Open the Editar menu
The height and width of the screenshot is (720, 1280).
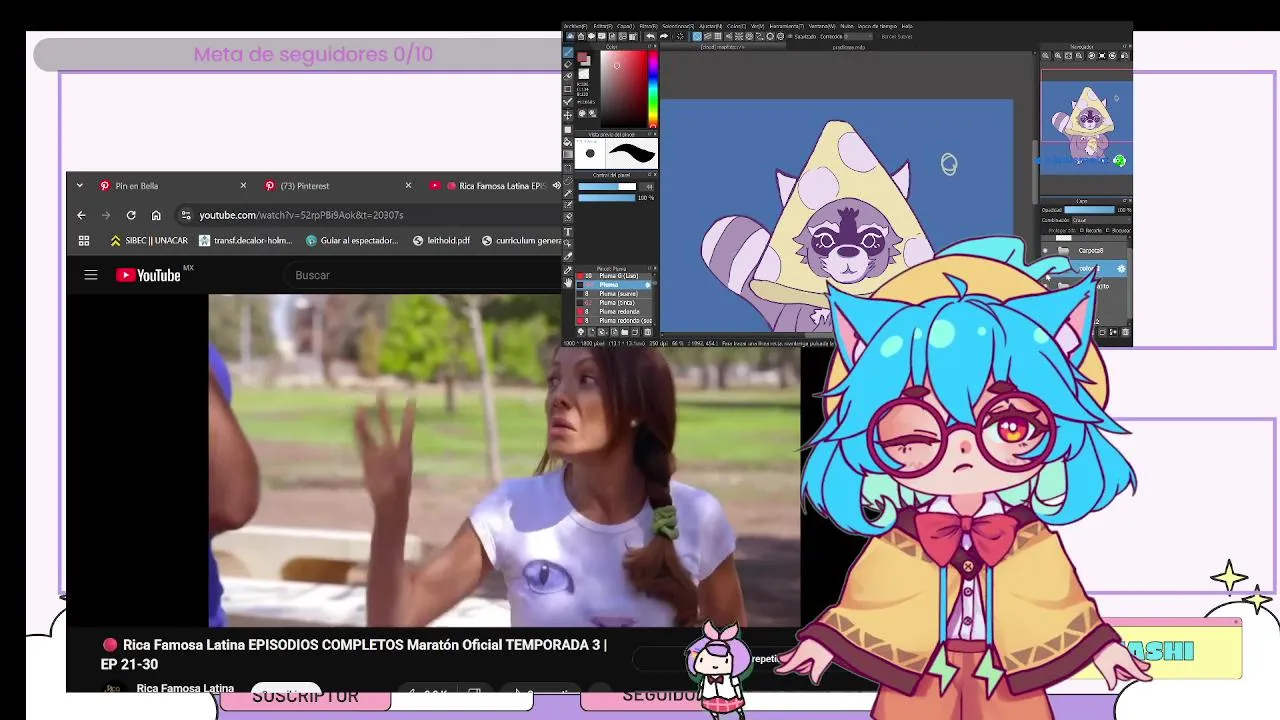tap(603, 26)
